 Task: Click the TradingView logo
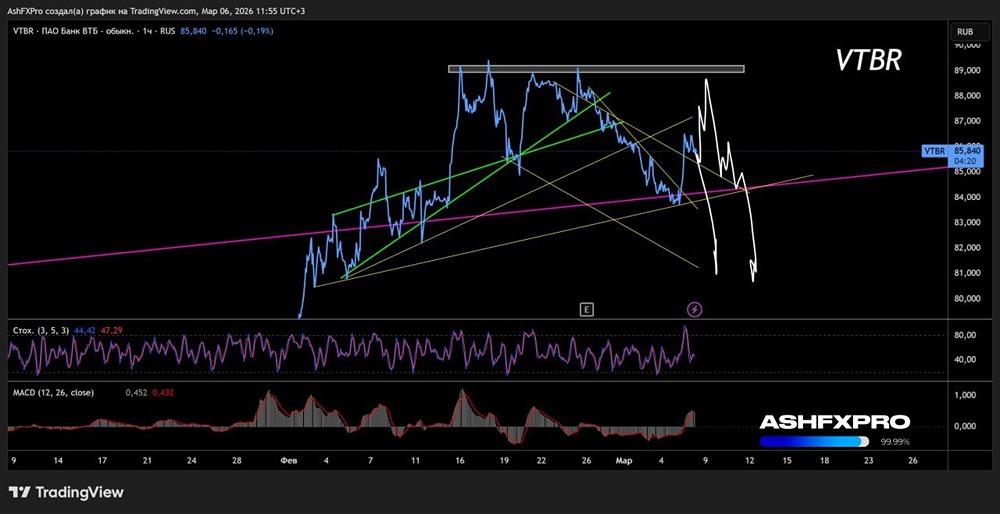(66, 492)
